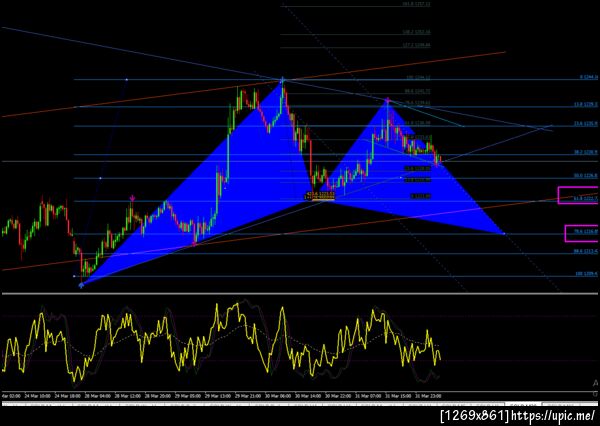Click the 28 Mar 12:00 time label
Screen dimensions: 600x426
(128, 396)
